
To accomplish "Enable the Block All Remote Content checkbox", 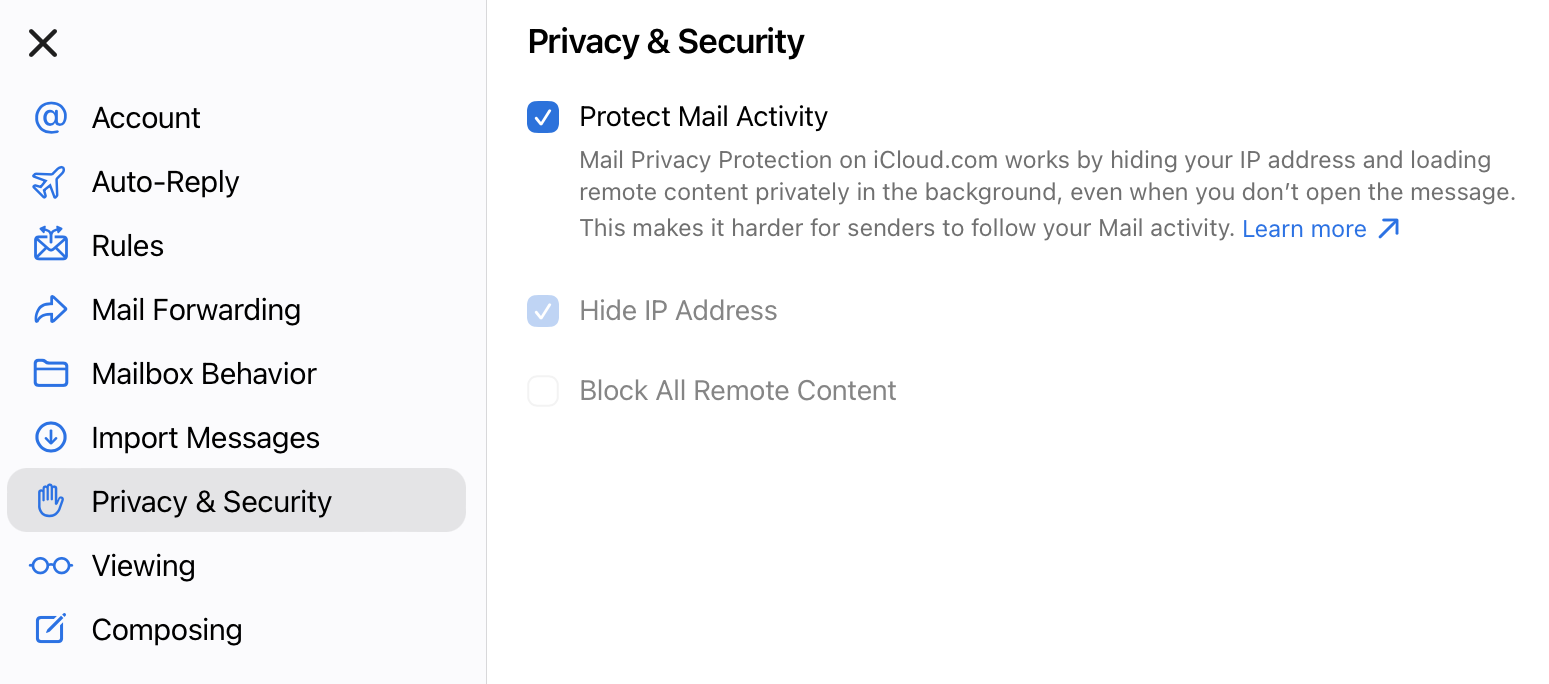I will pos(543,391).
